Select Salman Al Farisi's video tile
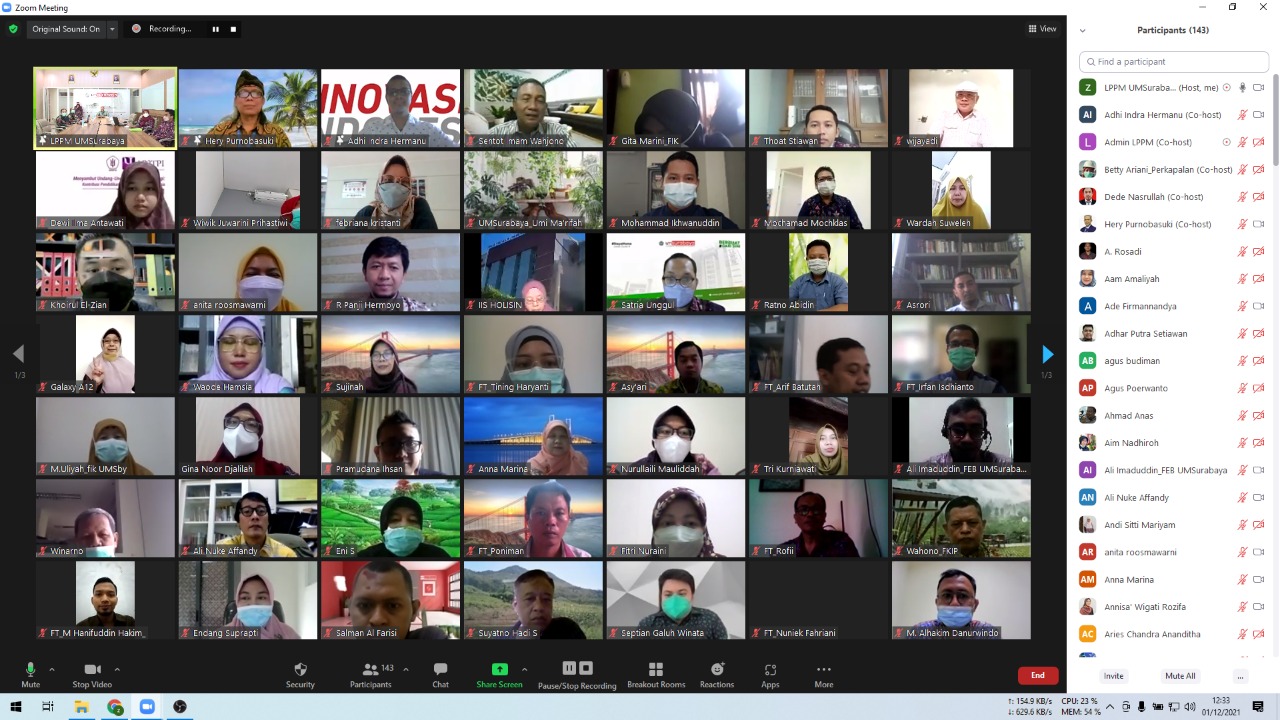The width and height of the screenshot is (1280, 720). [390, 600]
